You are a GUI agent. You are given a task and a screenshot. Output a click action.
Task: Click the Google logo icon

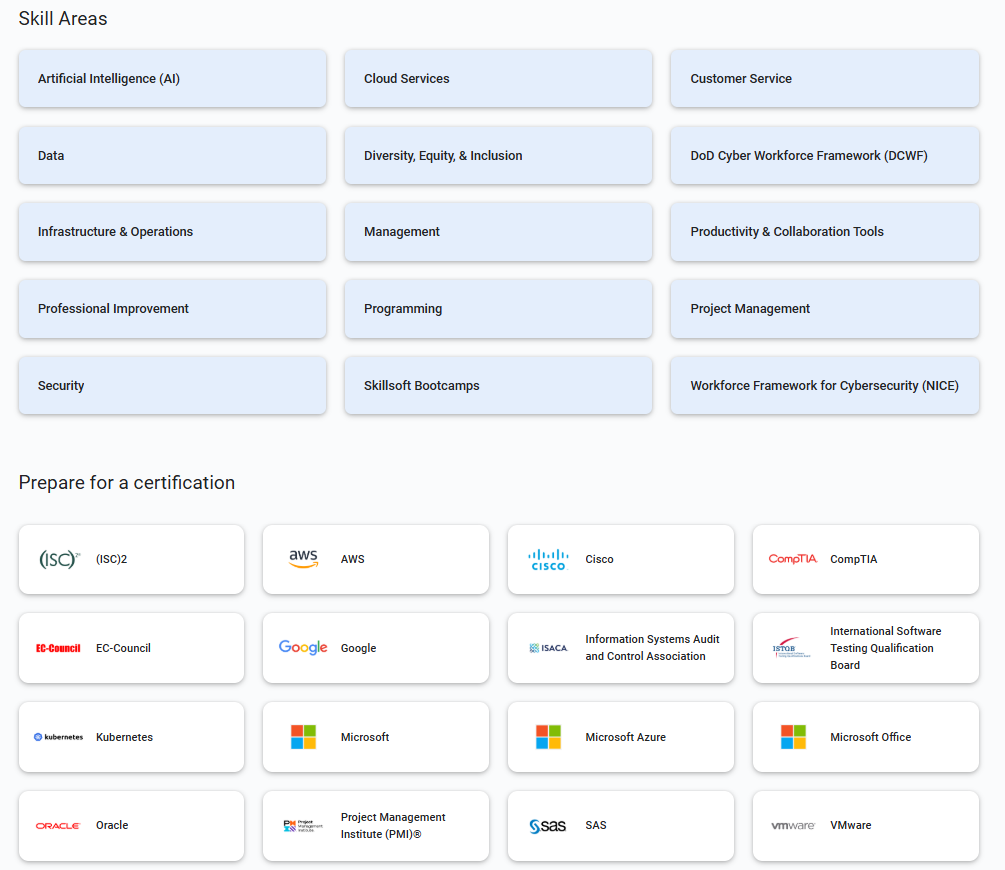click(303, 648)
